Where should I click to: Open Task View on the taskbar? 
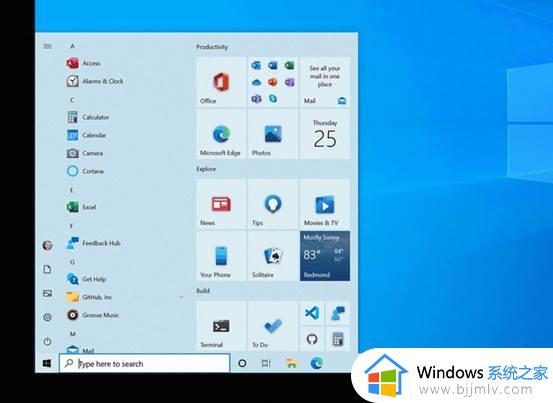(x=266, y=363)
